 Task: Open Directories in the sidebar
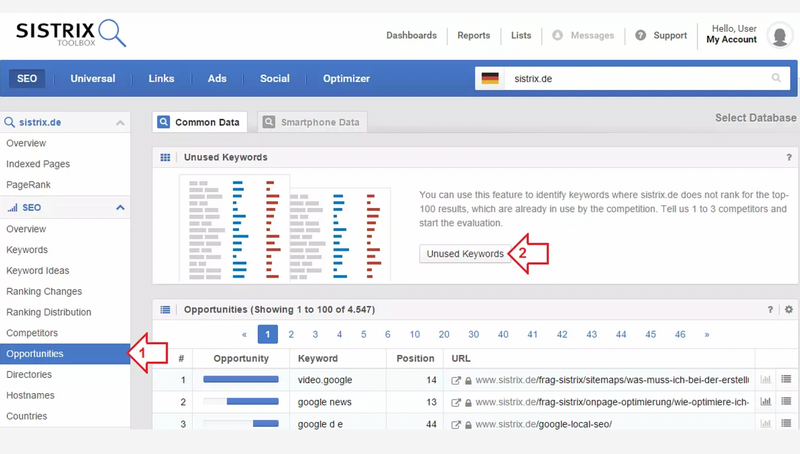pos(29,374)
